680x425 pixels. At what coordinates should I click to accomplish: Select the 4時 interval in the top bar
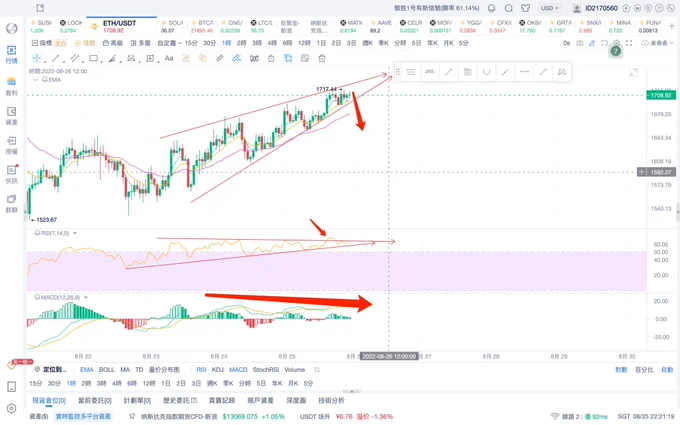pos(272,43)
